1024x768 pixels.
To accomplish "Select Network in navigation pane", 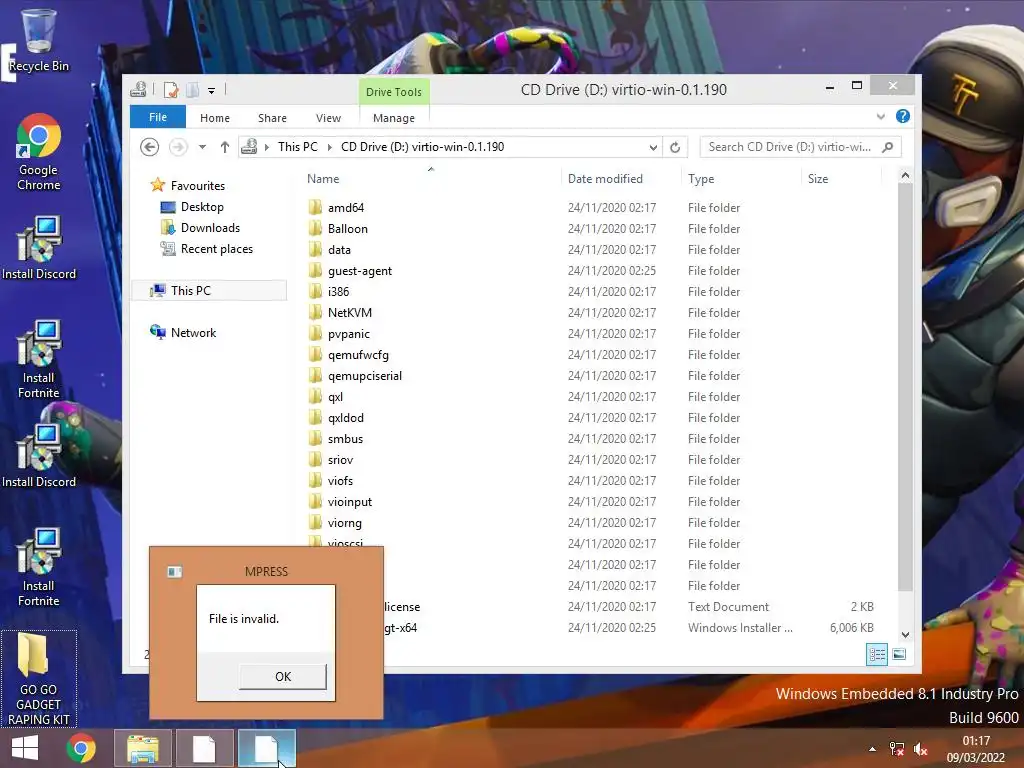I will click(x=193, y=332).
